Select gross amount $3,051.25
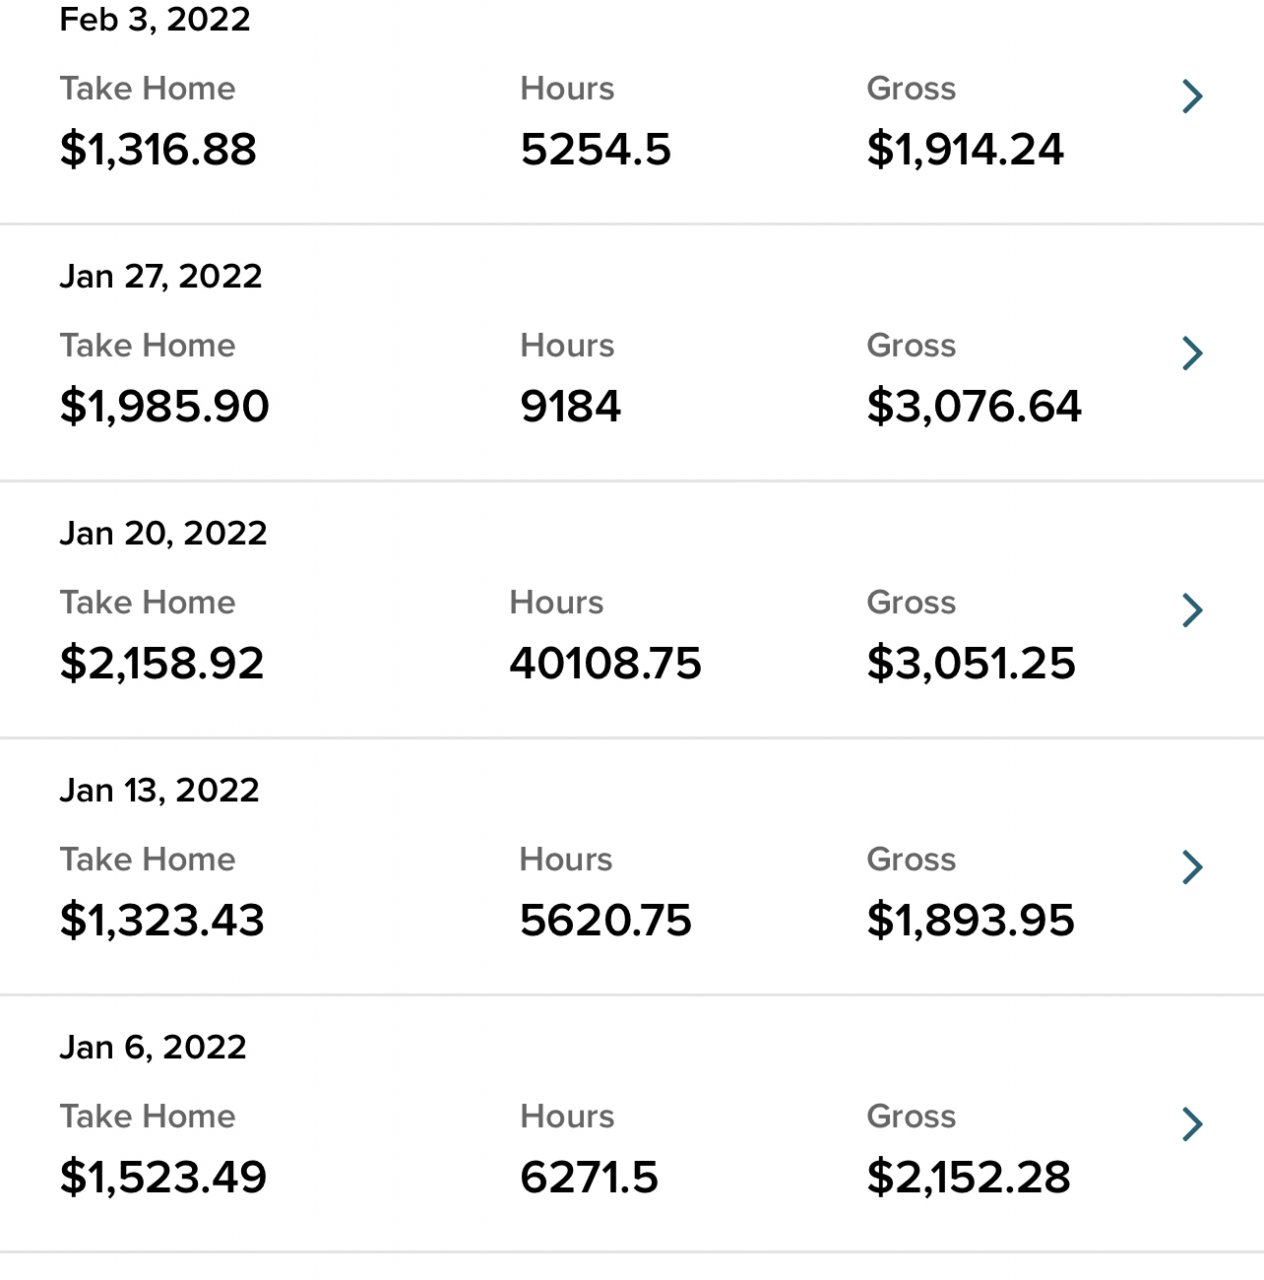 click(970, 664)
